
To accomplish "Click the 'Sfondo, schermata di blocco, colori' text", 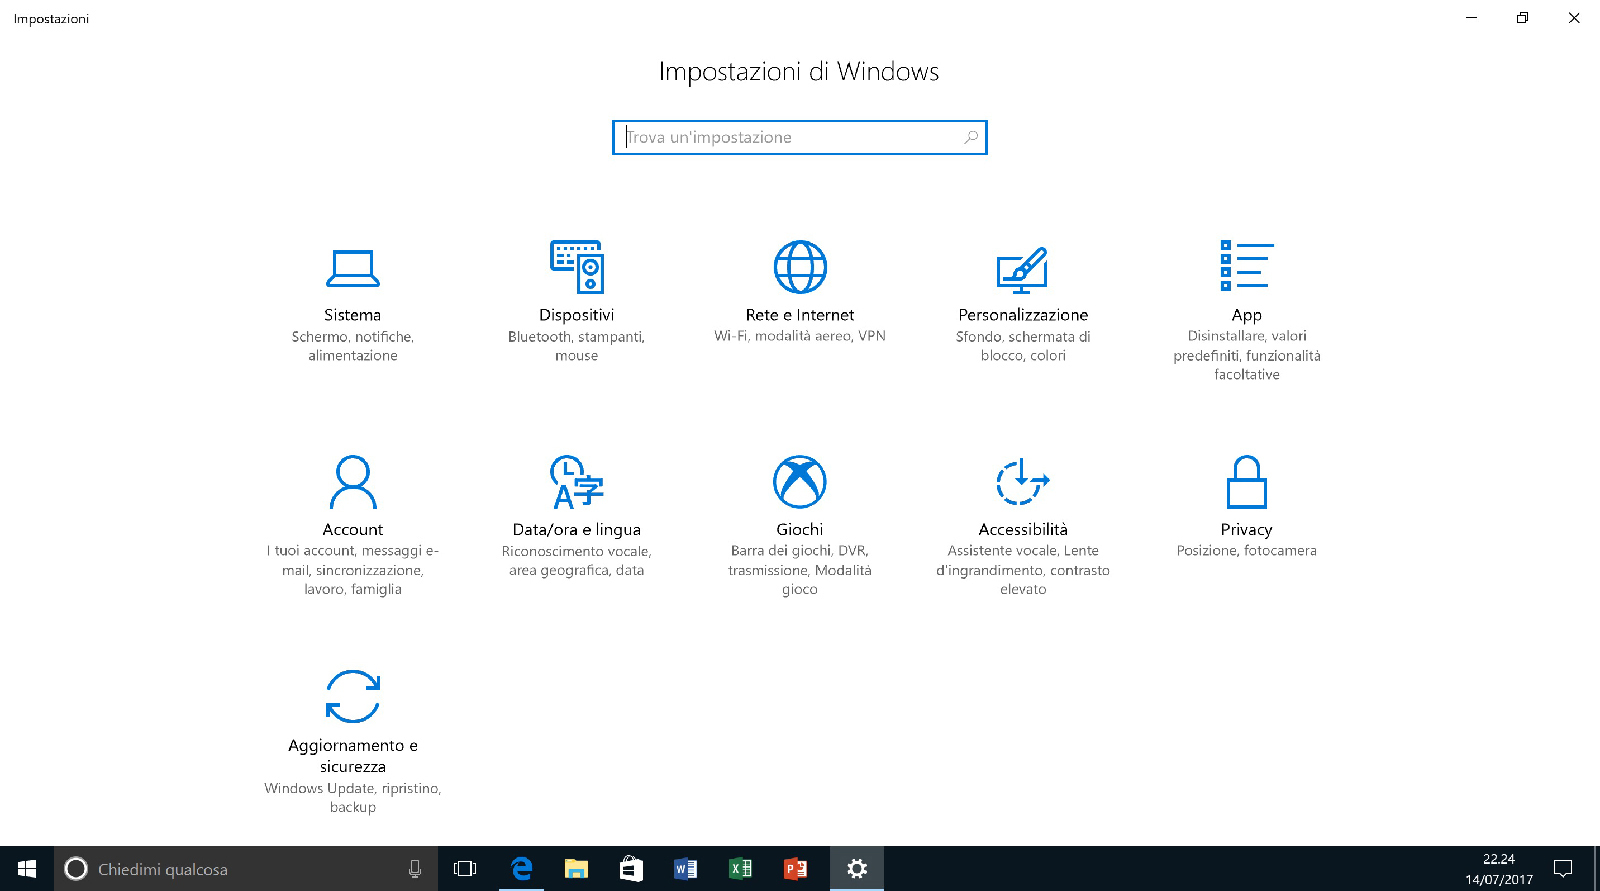I will coord(1023,346).
